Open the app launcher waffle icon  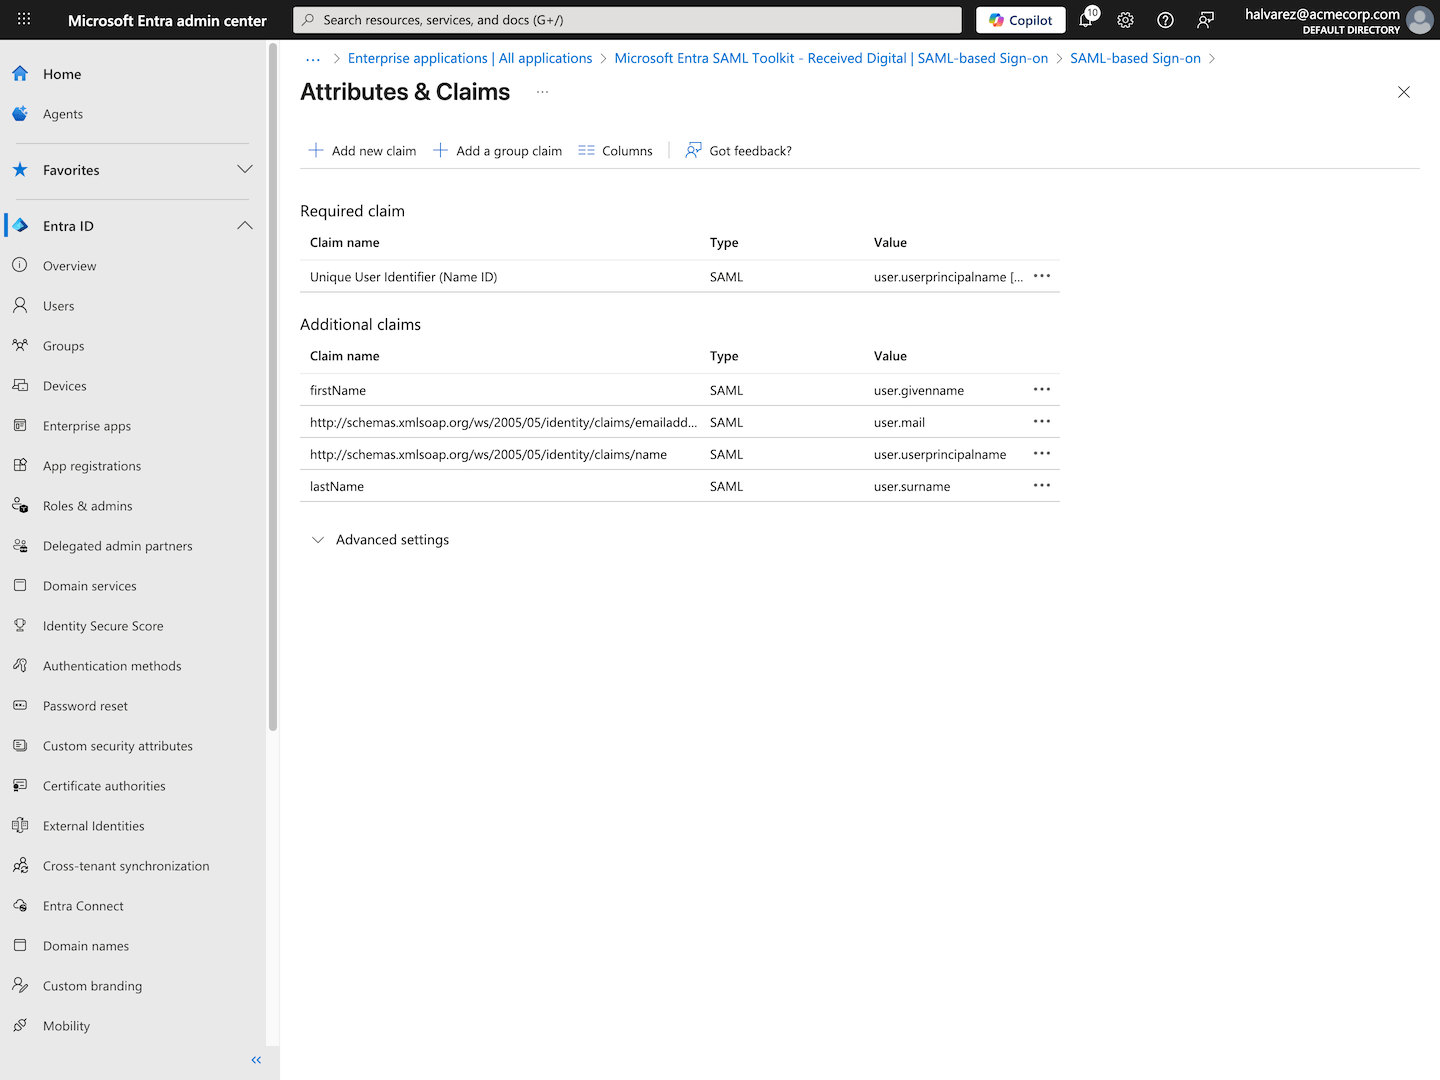pos(24,19)
